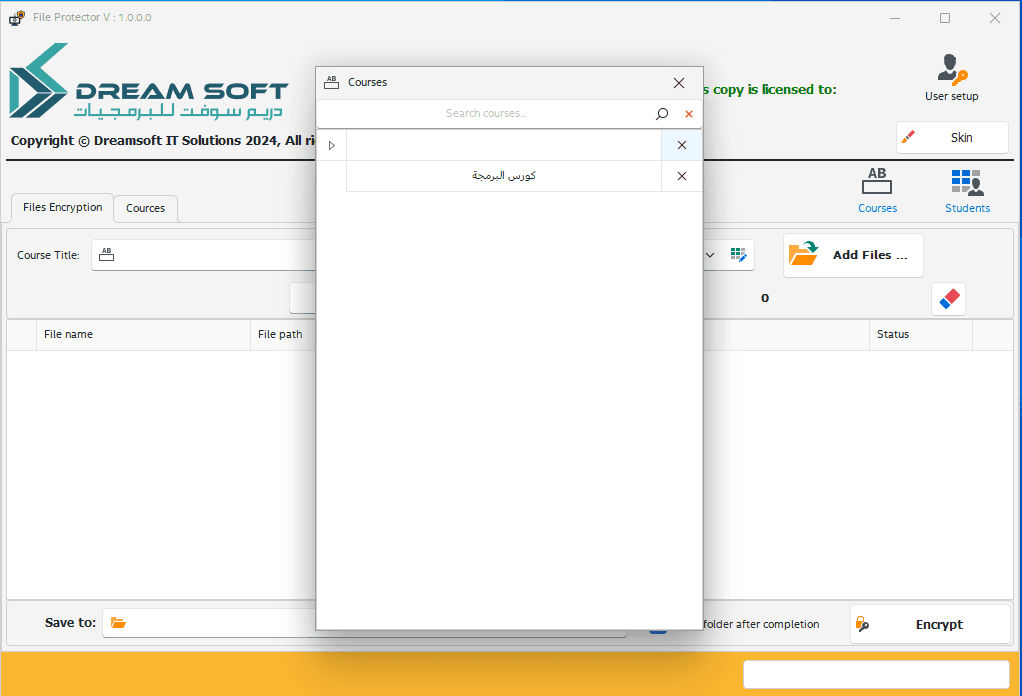Click the File Protector title bar icon
The height and width of the screenshot is (696, 1022).
(x=17, y=18)
